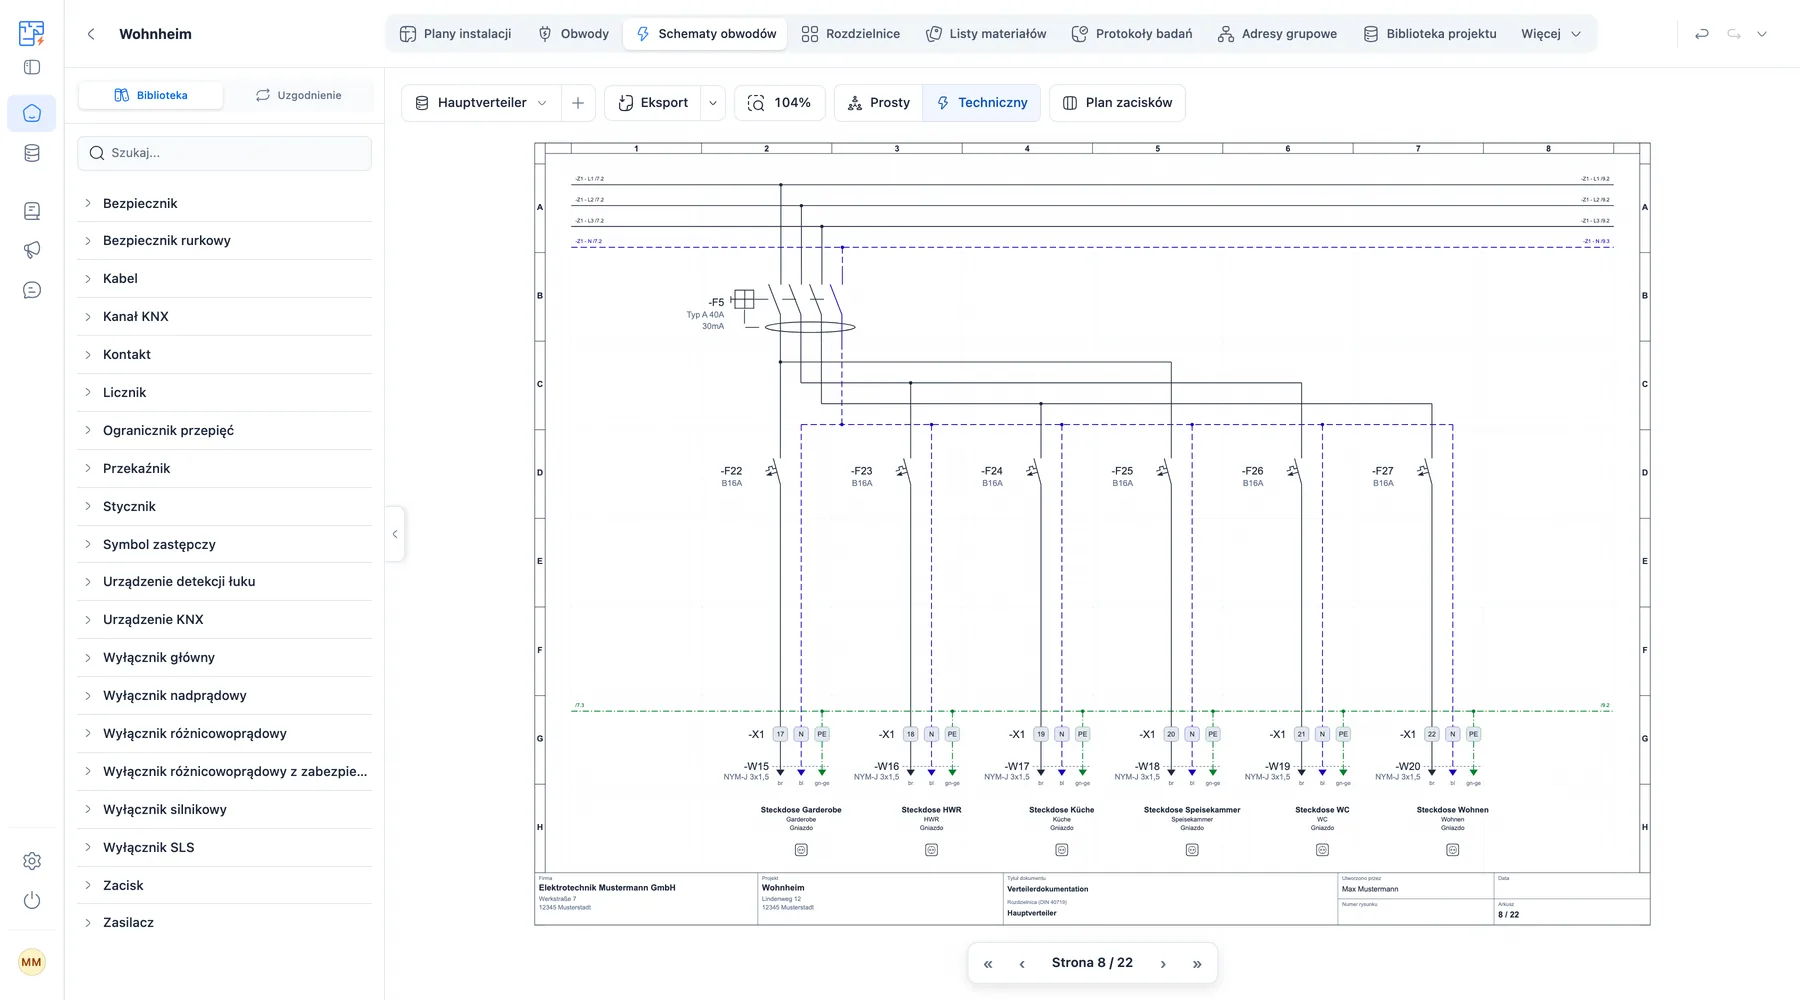Click the Eksport button

653,103
